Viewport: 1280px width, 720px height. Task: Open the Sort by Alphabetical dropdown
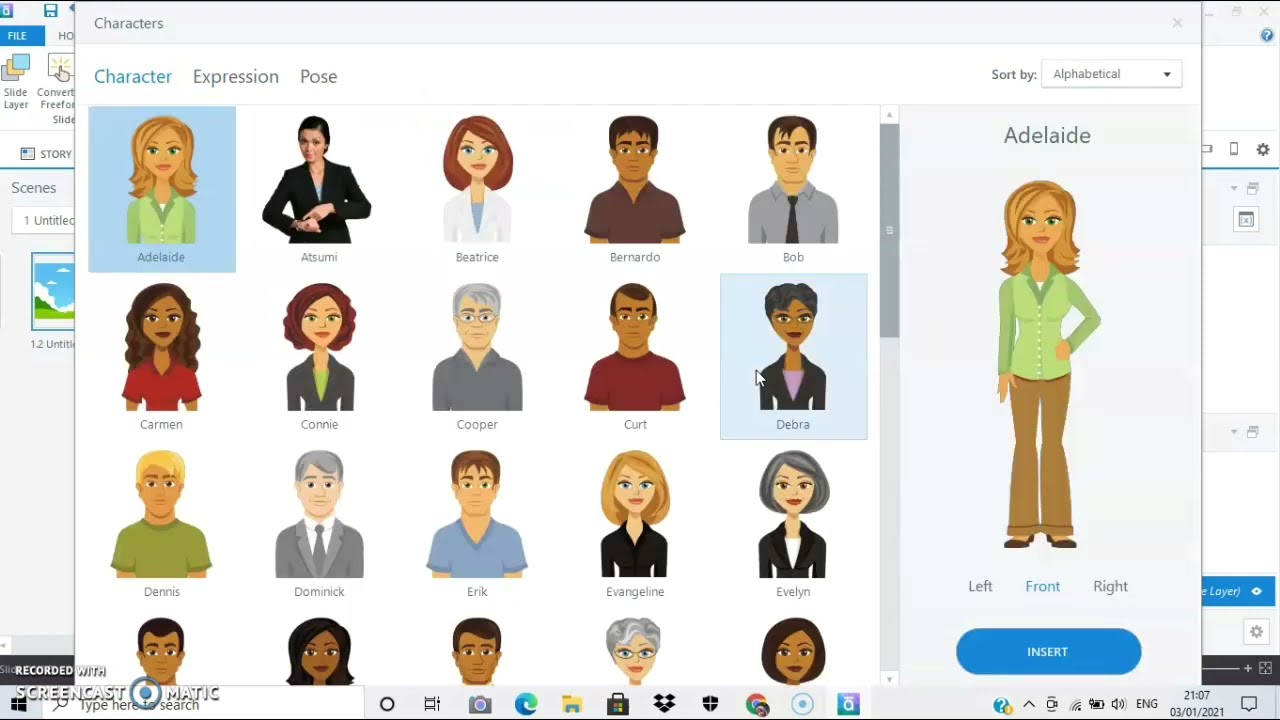[x=1111, y=74]
